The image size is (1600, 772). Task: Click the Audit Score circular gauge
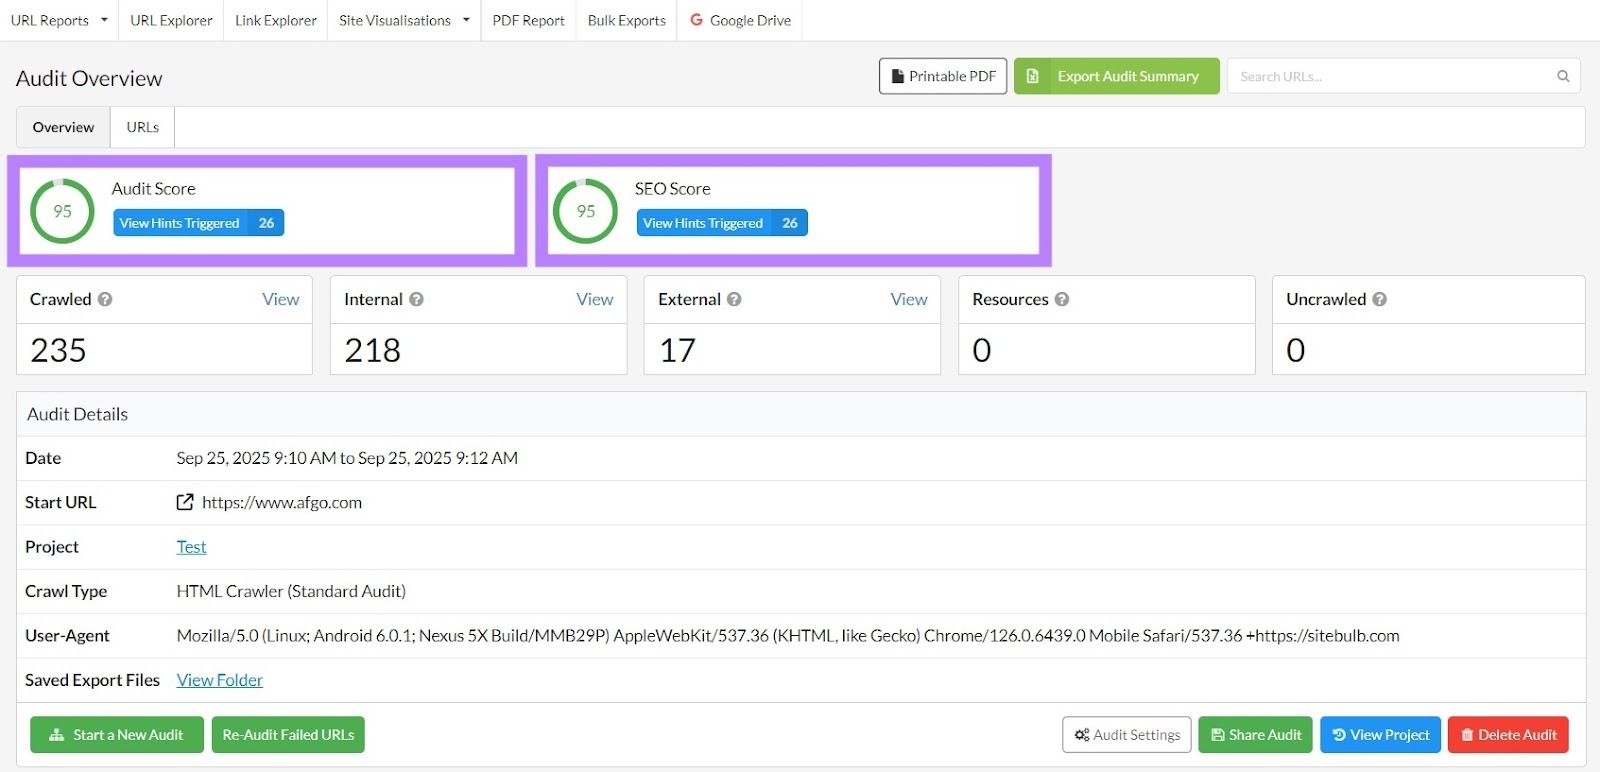click(x=62, y=211)
